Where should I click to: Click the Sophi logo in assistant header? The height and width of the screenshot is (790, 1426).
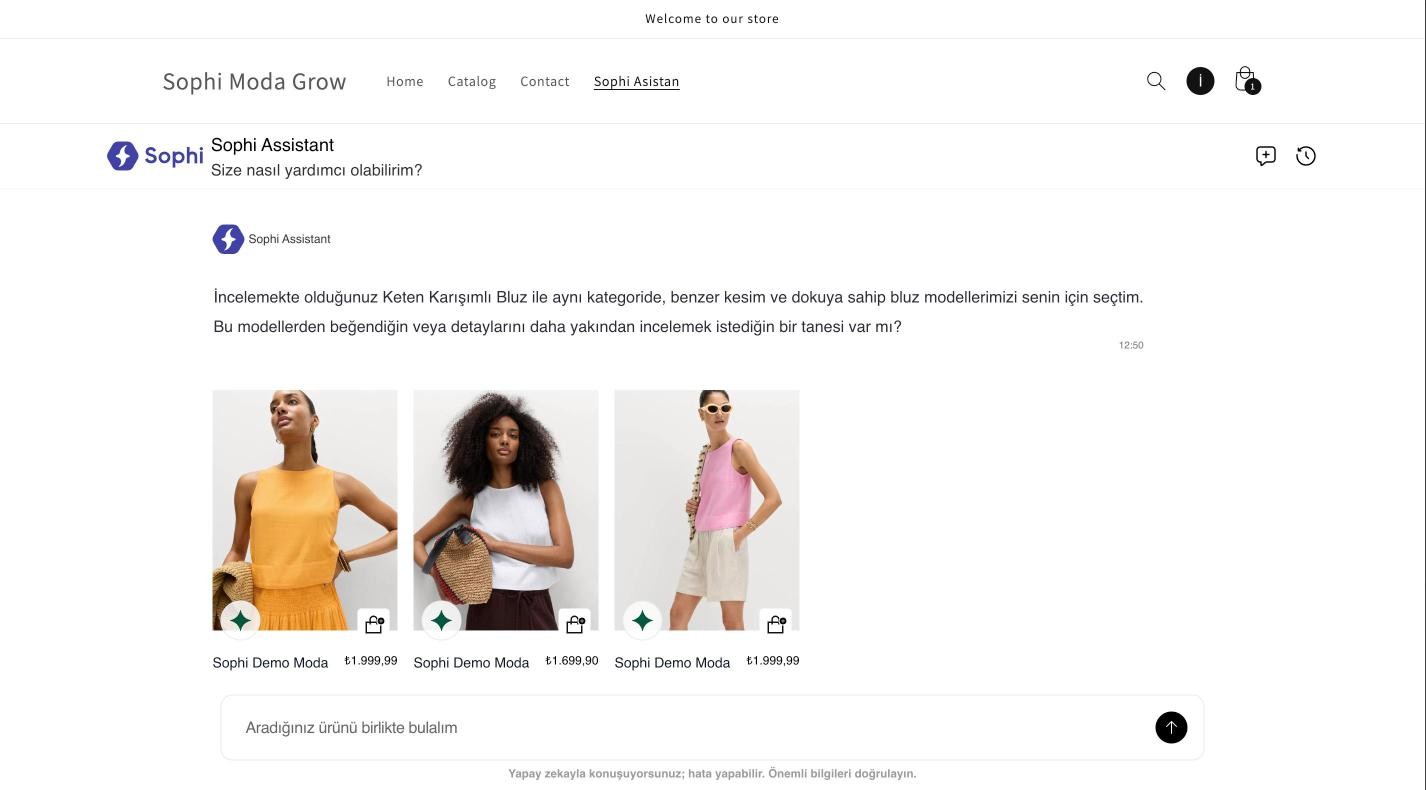point(155,156)
